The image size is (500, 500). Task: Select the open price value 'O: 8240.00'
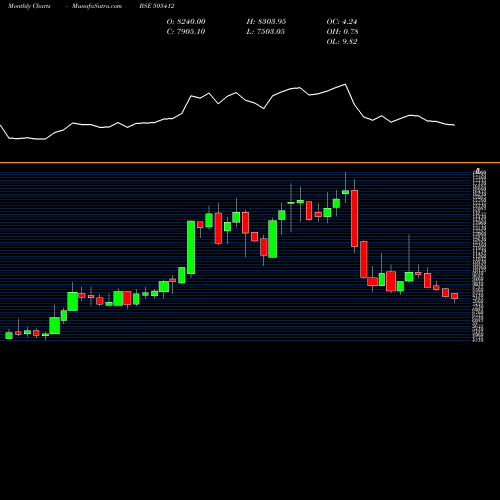tap(186, 22)
